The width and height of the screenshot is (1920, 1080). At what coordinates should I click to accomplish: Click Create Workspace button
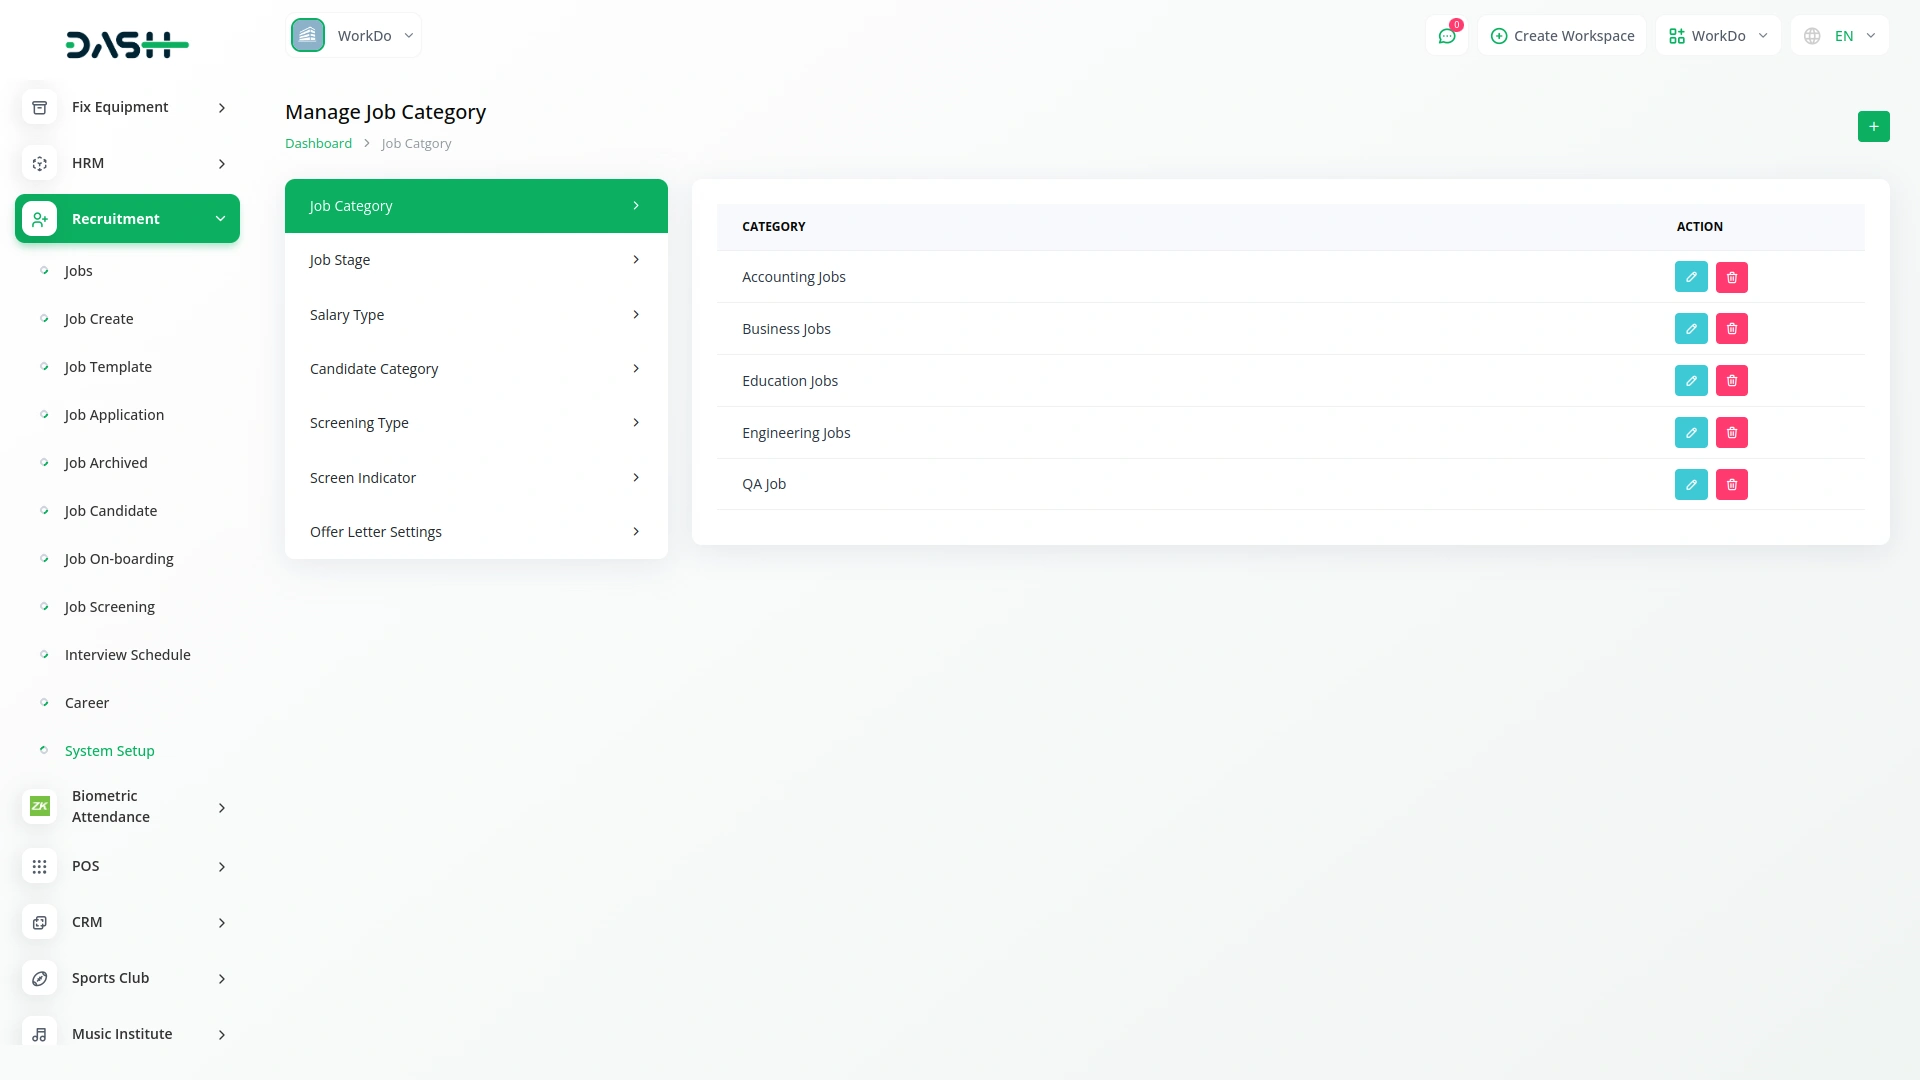coord(1562,36)
